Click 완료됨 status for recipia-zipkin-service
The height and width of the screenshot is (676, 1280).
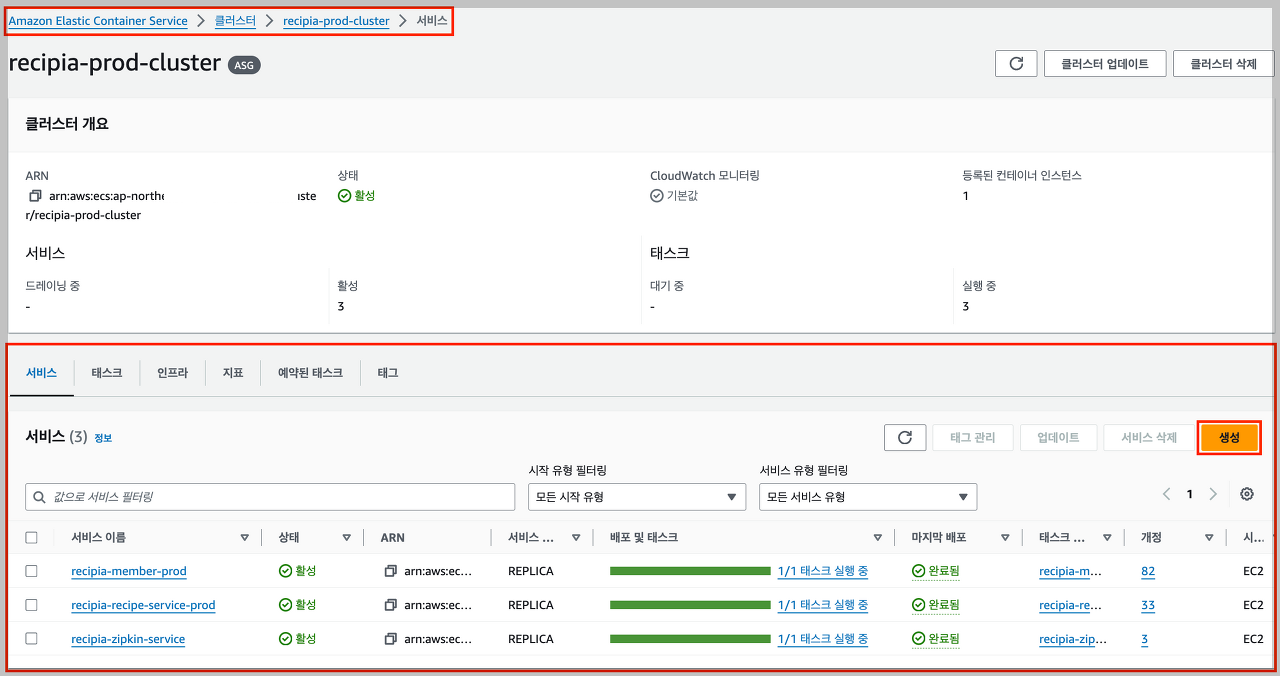pos(936,639)
